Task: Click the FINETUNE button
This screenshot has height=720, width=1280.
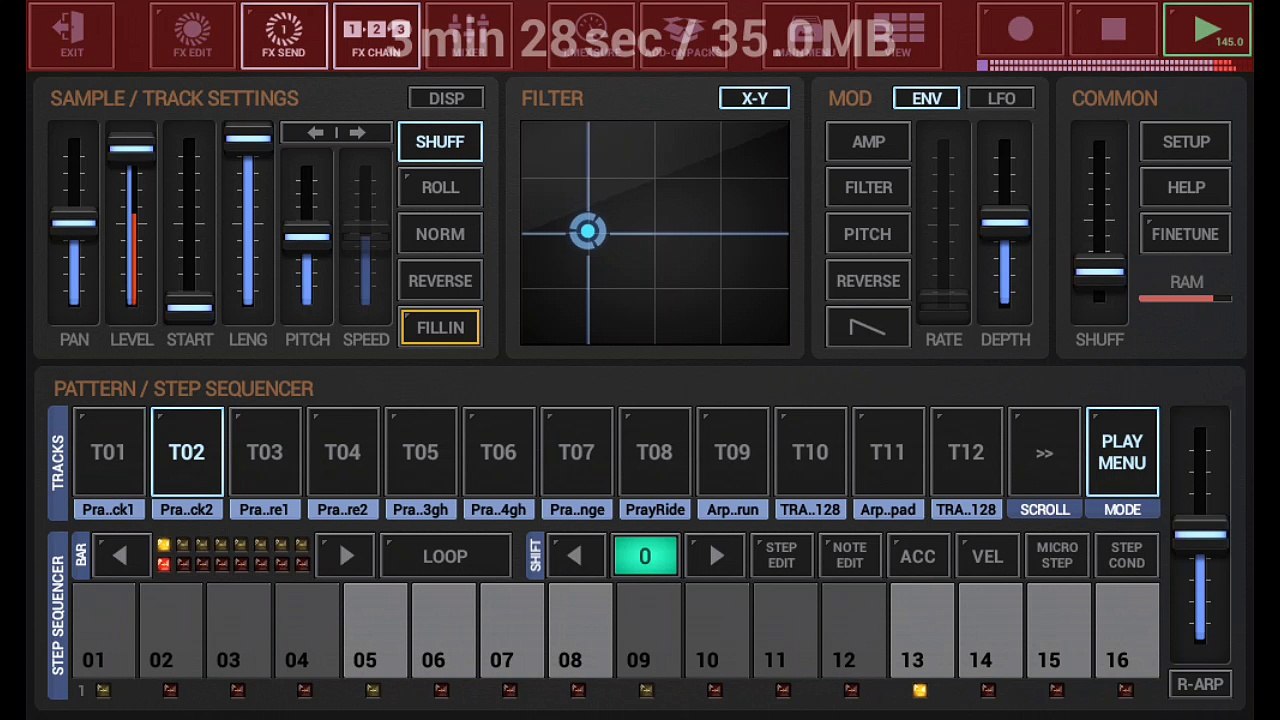Action: click(x=1185, y=234)
